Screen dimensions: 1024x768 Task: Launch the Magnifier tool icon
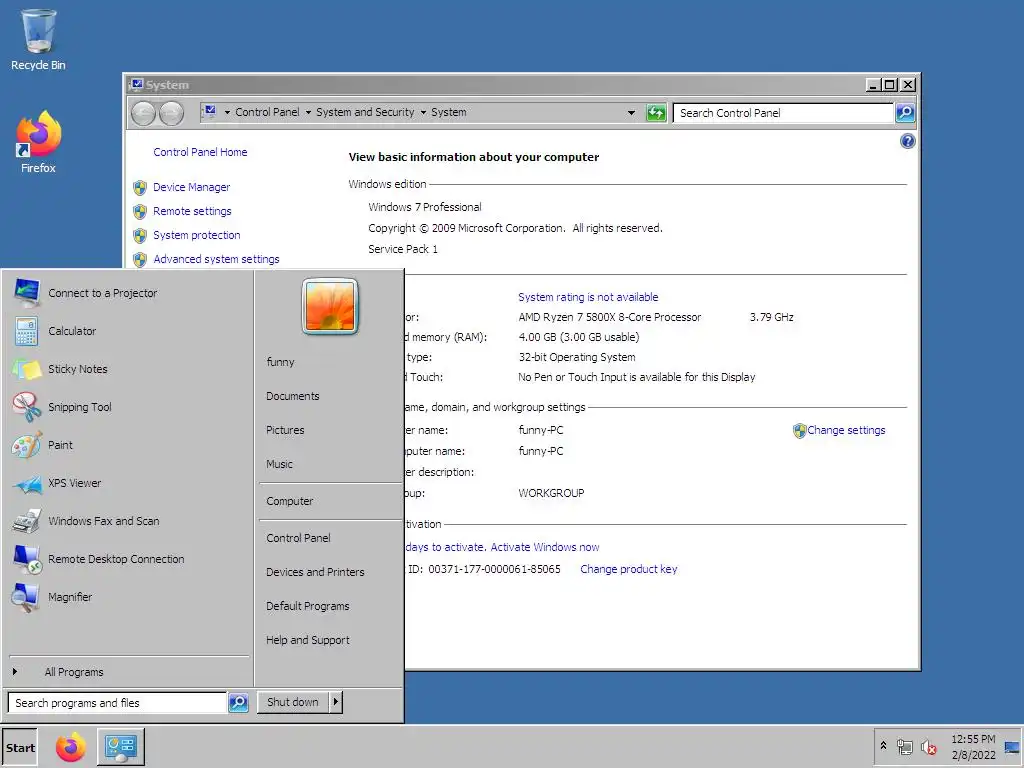point(27,597)
